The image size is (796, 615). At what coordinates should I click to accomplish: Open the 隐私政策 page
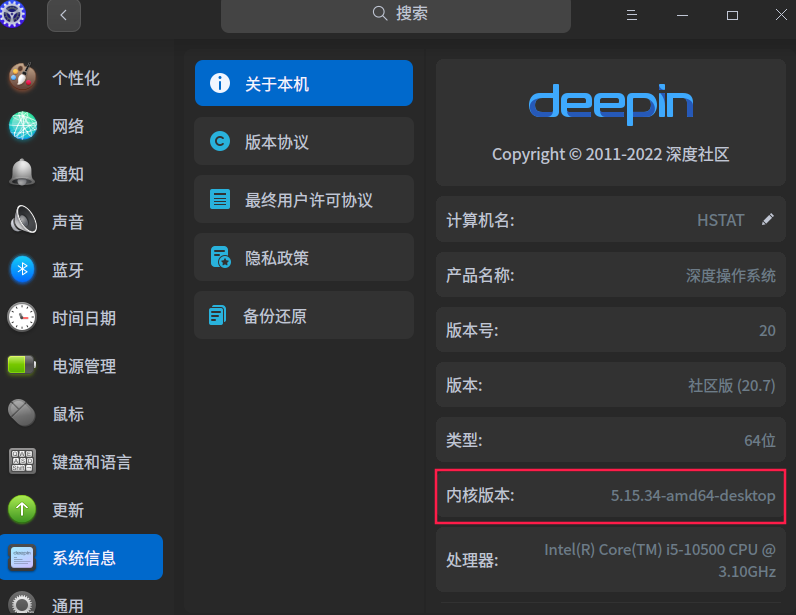click(x=304, y=257)
